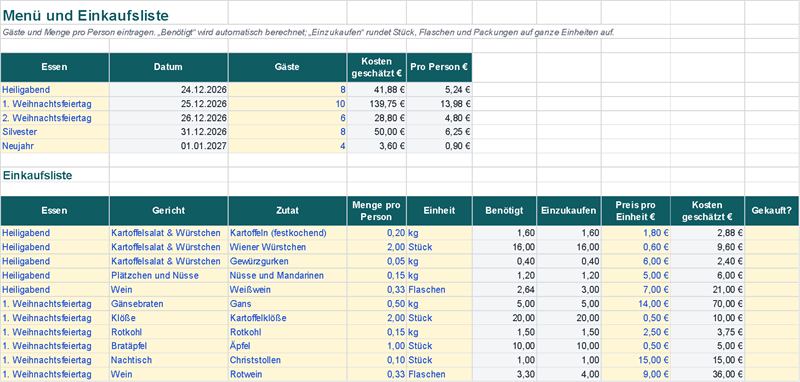Click the date cell 26.12.2026

coord(168,118)
